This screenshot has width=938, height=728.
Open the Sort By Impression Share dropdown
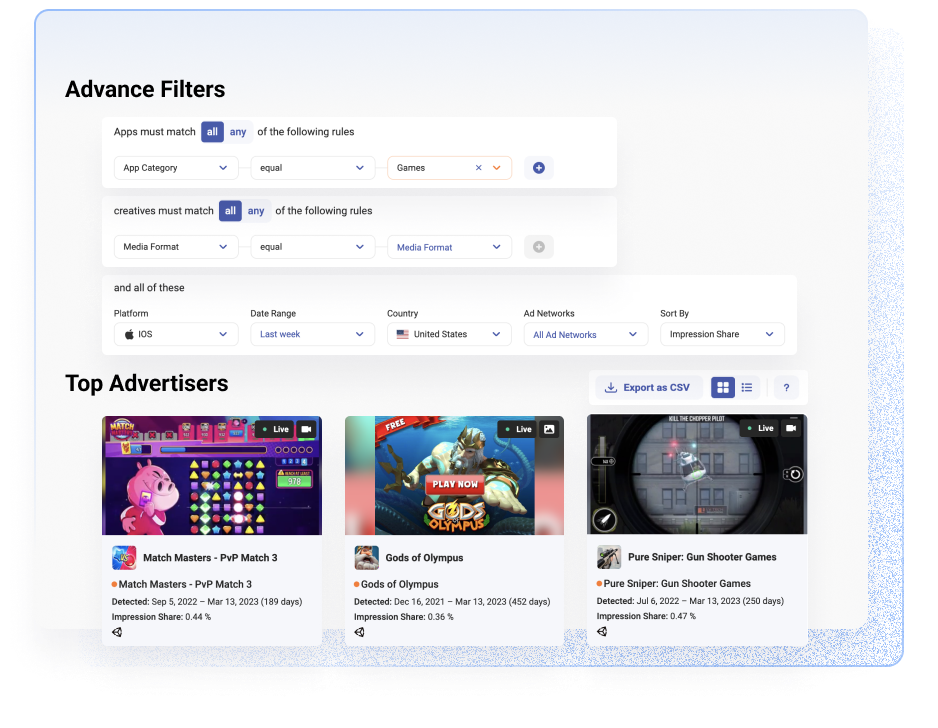pyautogui.click(x=722, y=334)
